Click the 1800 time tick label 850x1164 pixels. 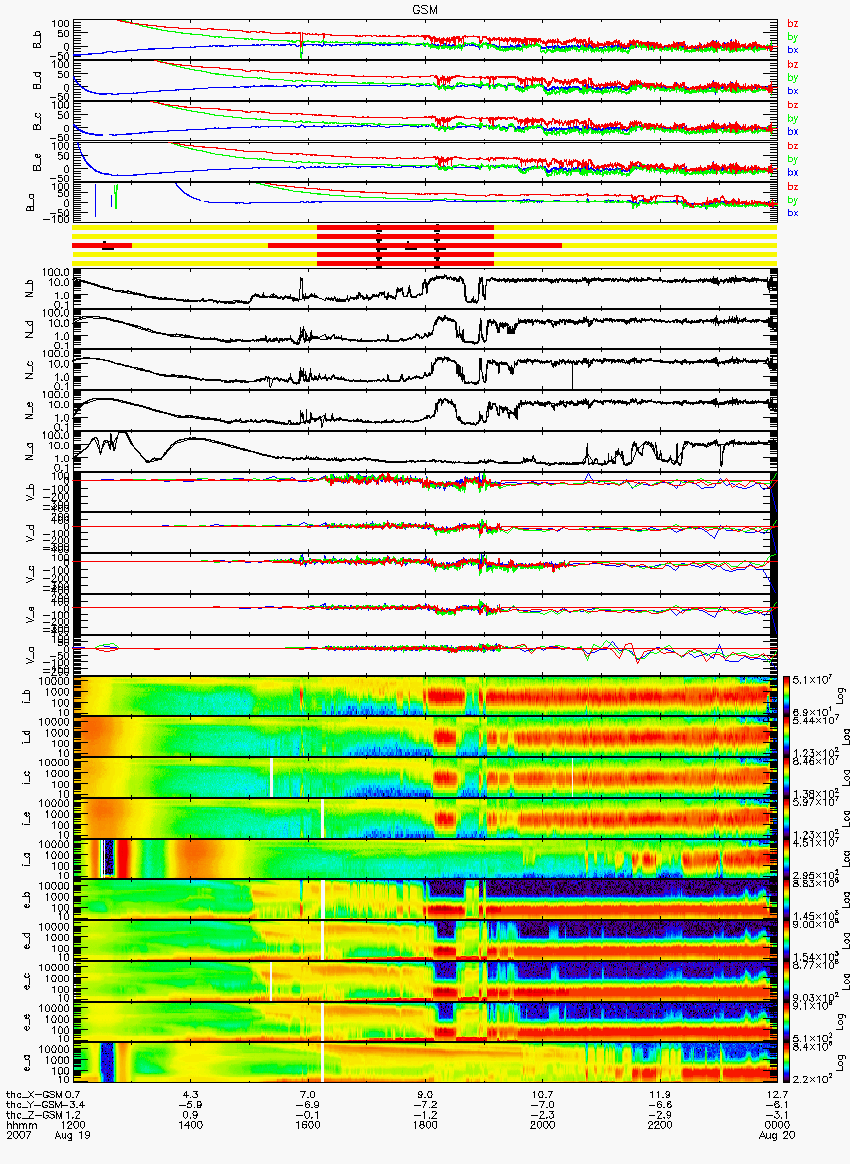click(425, 1125)
